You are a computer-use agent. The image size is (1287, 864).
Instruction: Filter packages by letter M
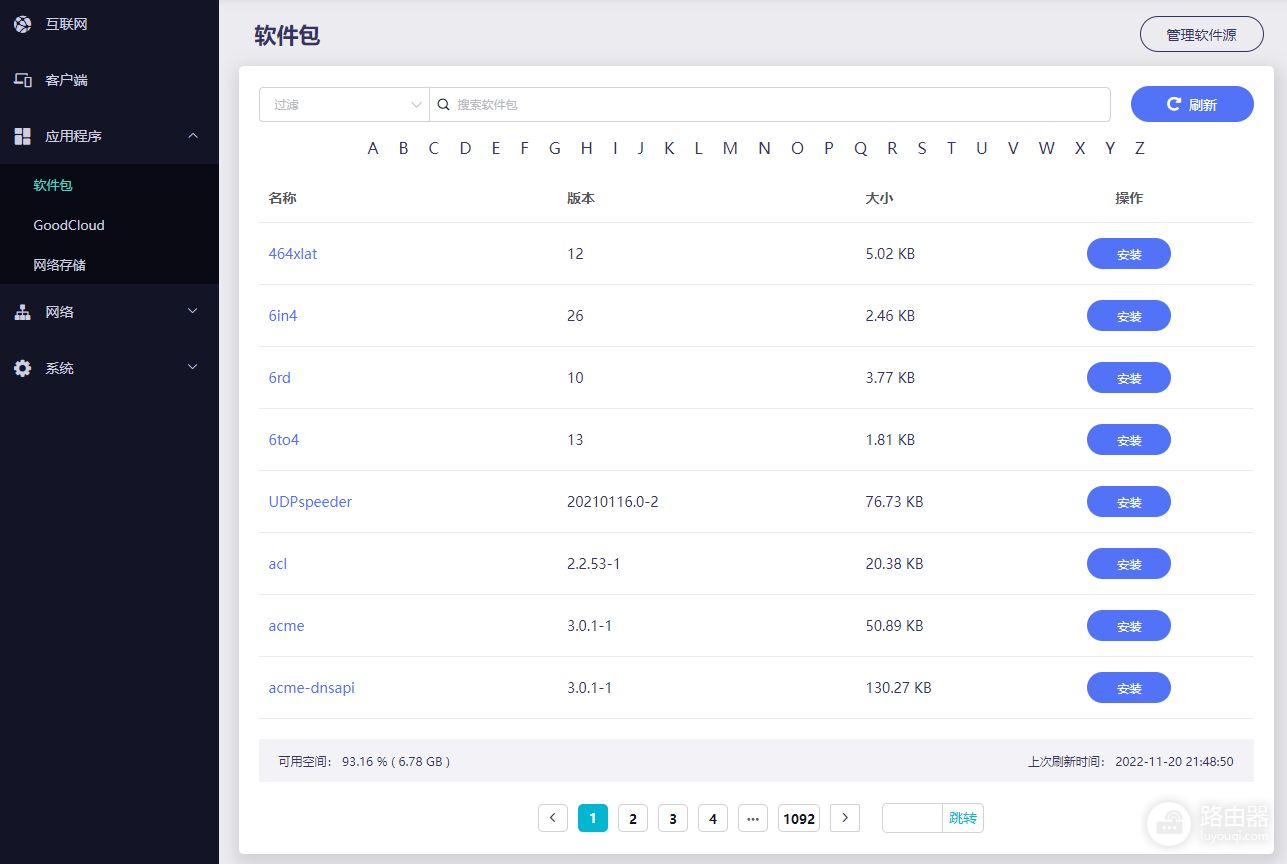point(730,148)
